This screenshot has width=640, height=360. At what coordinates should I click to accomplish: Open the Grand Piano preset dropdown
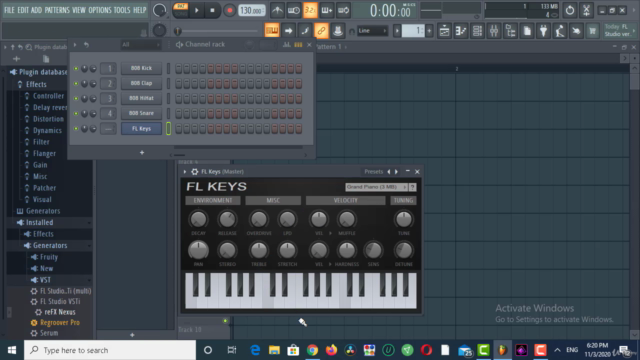click(376, 187)
